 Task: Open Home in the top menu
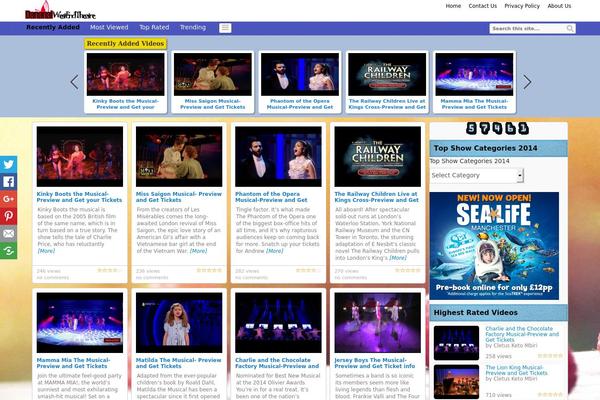point(453,6)
